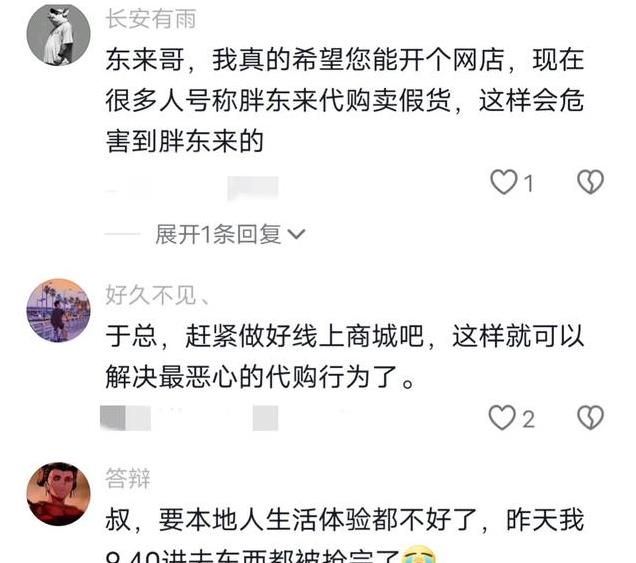Screen dimensions: 636x563
Task: Tap the like count 2 on second comment
Action: click(528, 419)
